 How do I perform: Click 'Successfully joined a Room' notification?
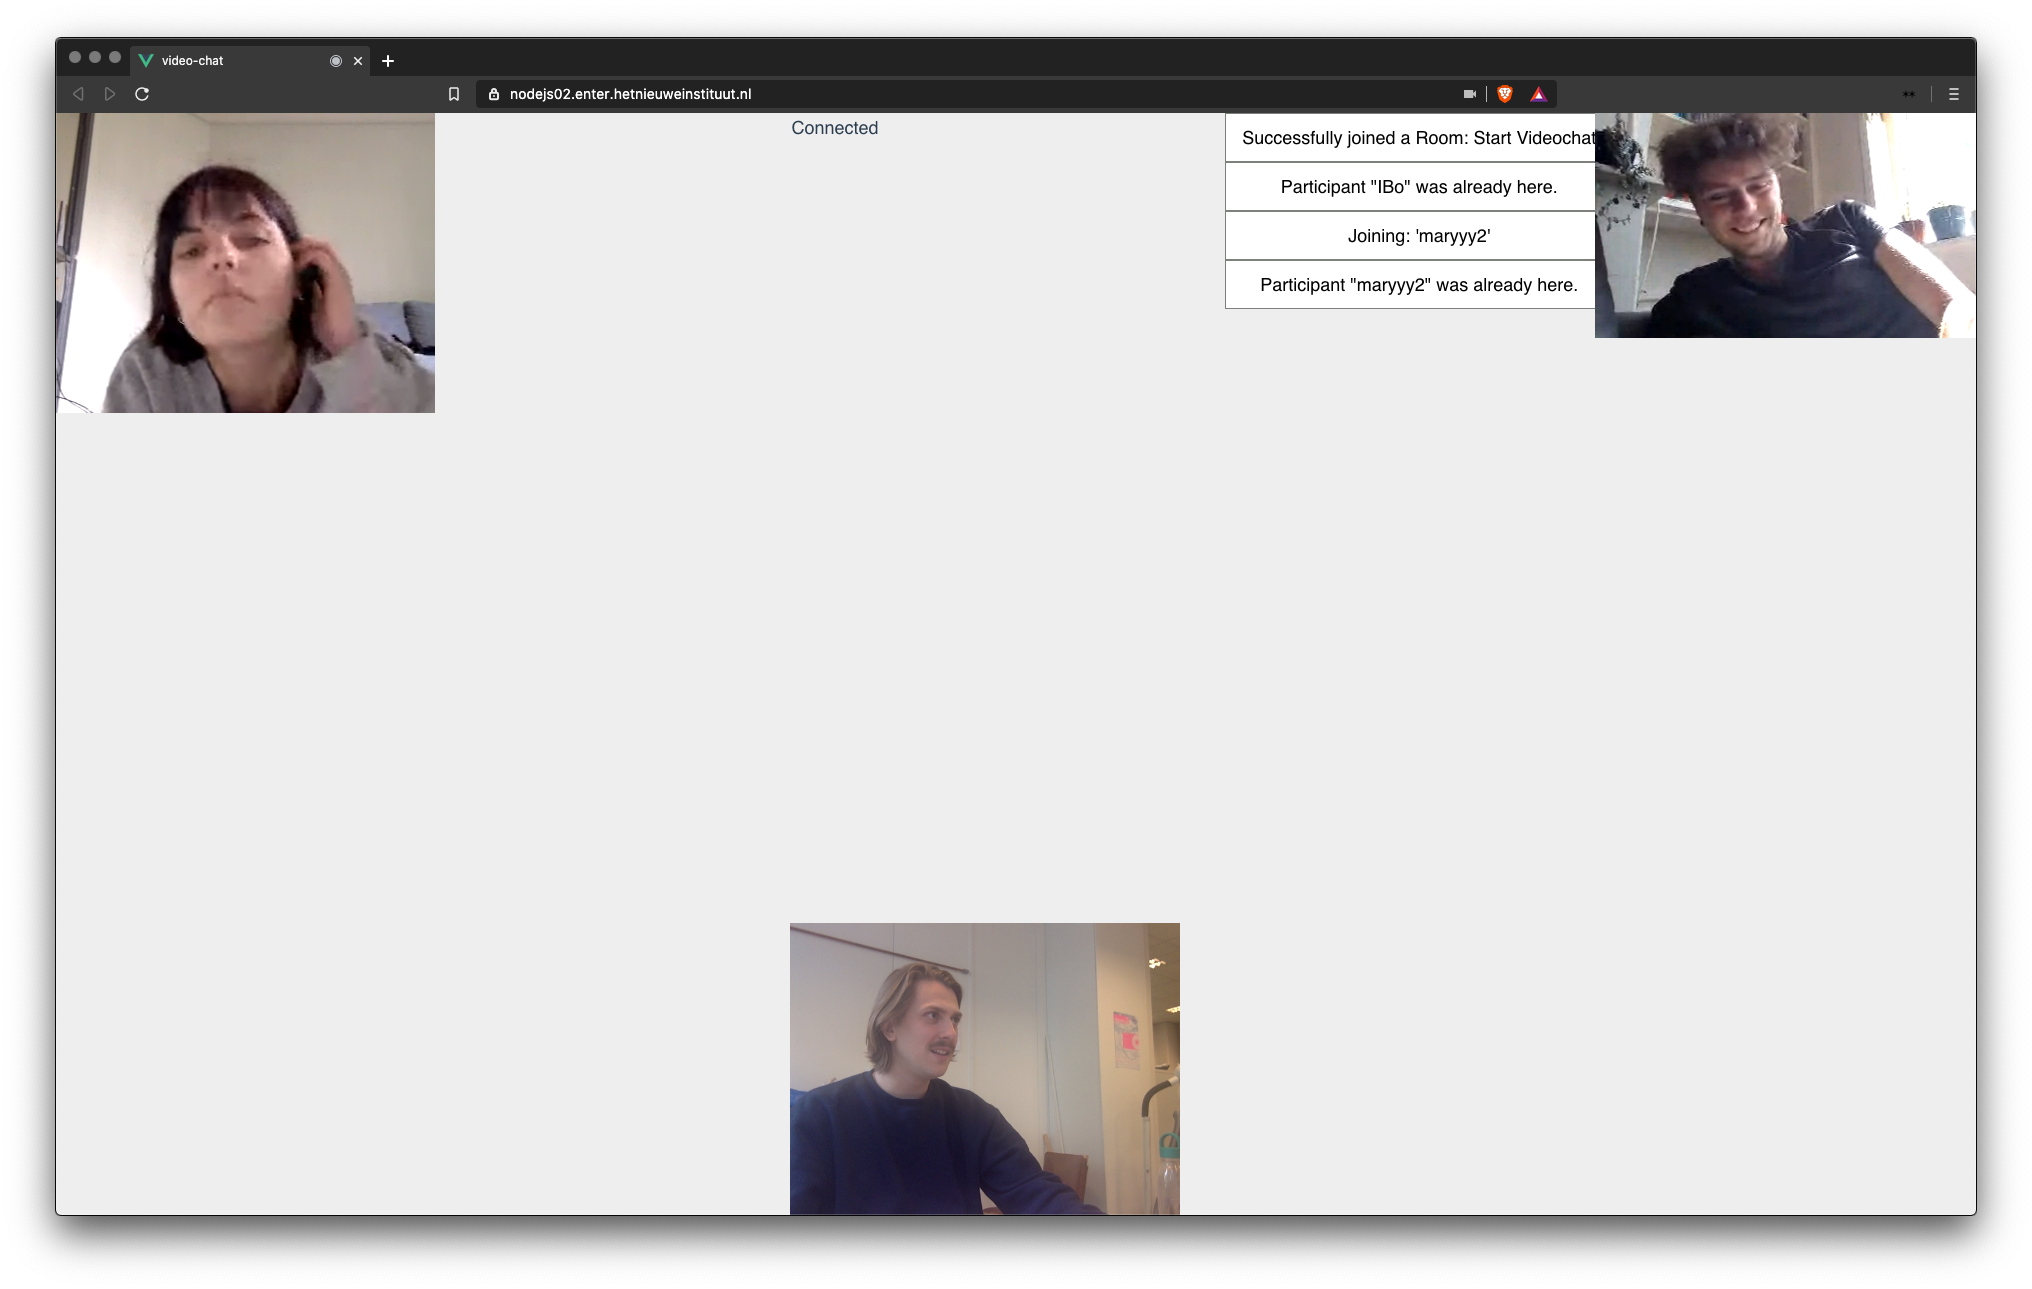coord(1410,138)
